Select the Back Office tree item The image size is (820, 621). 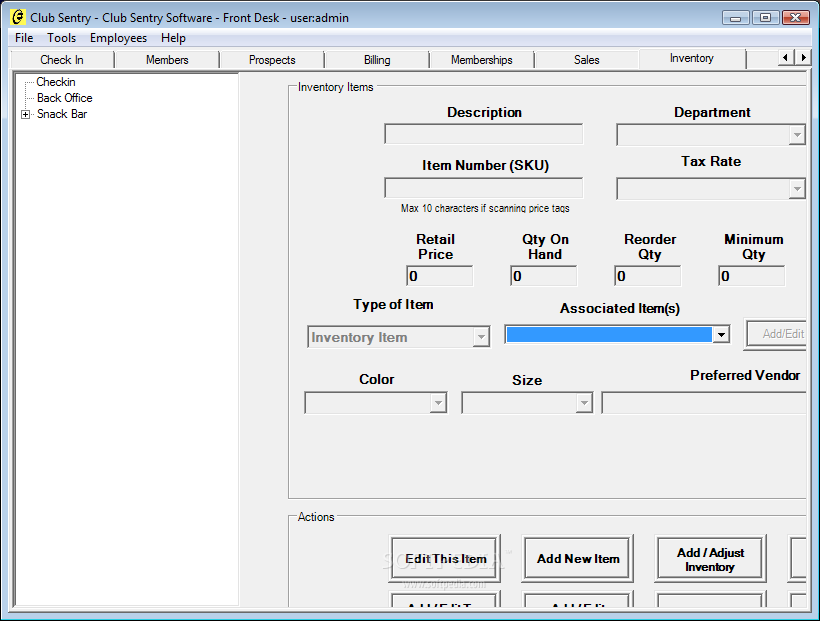[64, 98]
